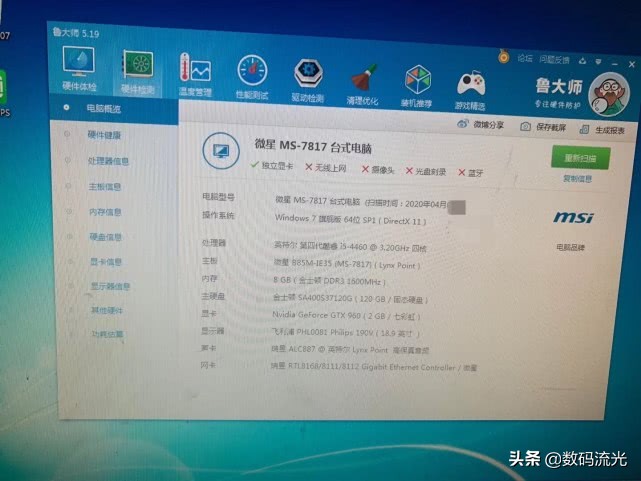Click the green 重新扫描 rescan button

point(580,158)
